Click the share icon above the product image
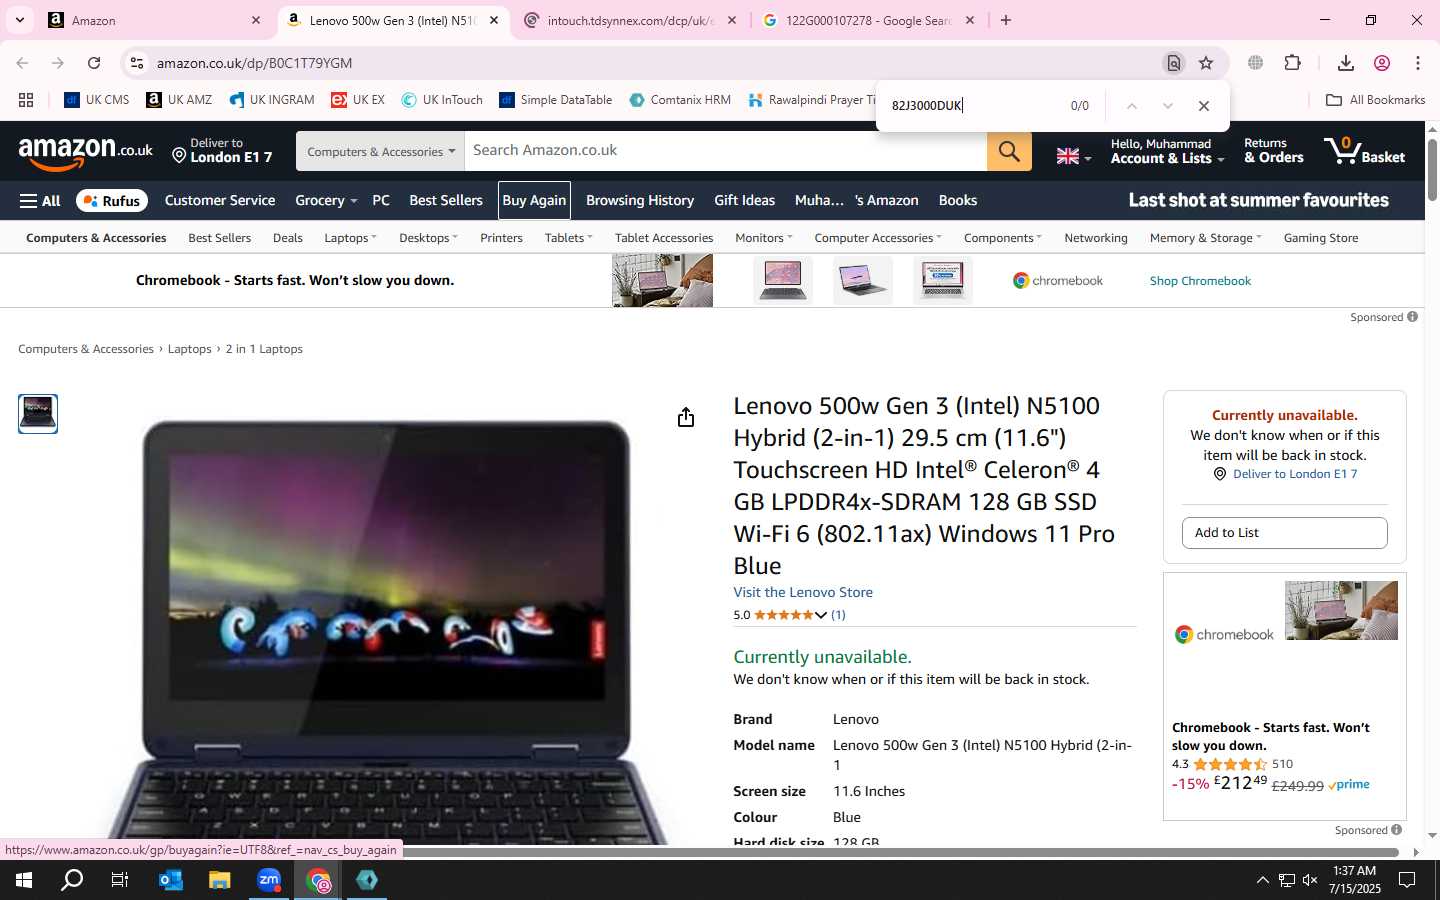The width and height of the screenshot is (1440, 900). click(x=686, y=417)
